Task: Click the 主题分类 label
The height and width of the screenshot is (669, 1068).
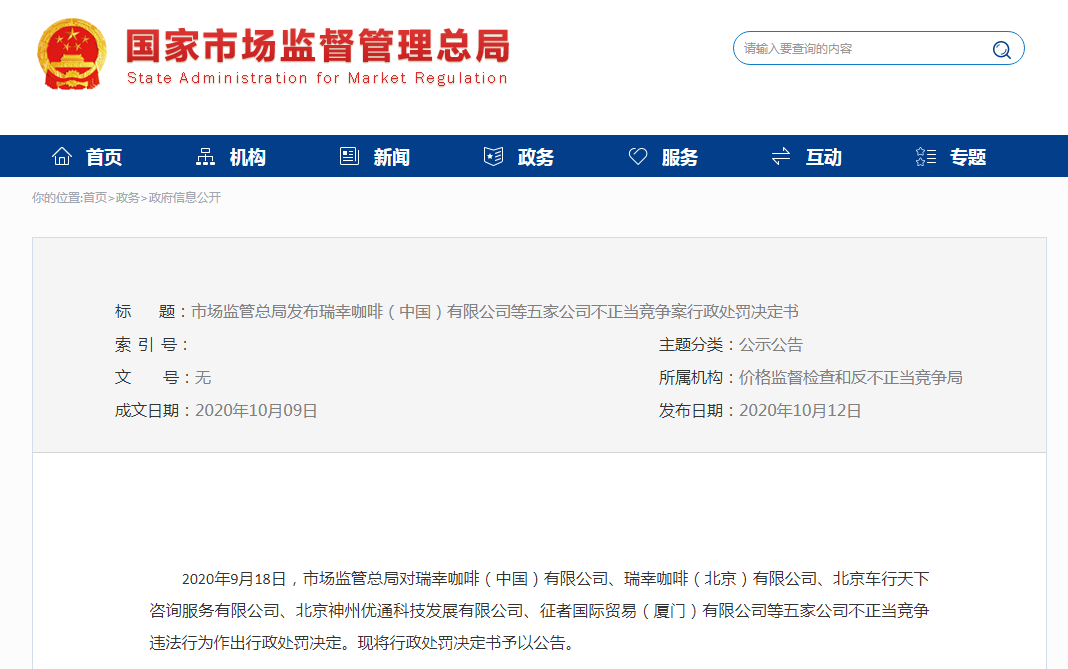Action: [697, 345]
